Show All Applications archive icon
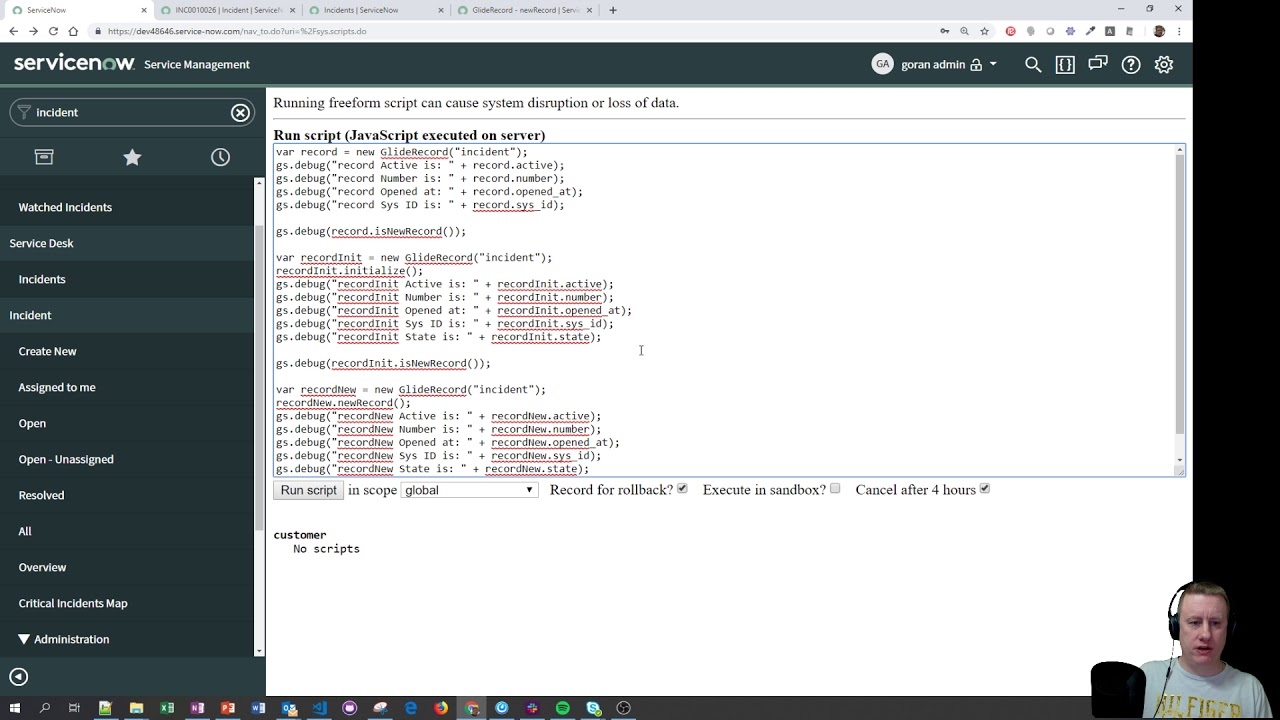Screen dimensions: 1280x720 [44, 157]
